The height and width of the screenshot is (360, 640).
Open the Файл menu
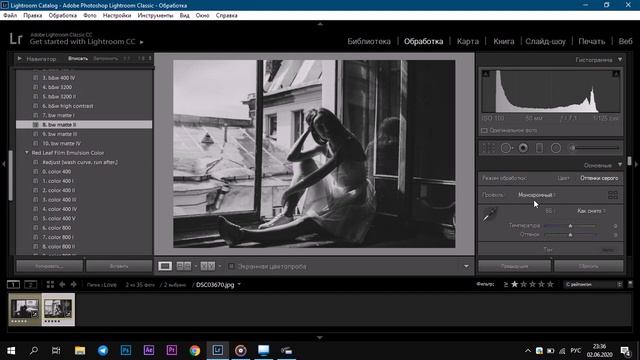pyautogui.click(x=10, y=15)
